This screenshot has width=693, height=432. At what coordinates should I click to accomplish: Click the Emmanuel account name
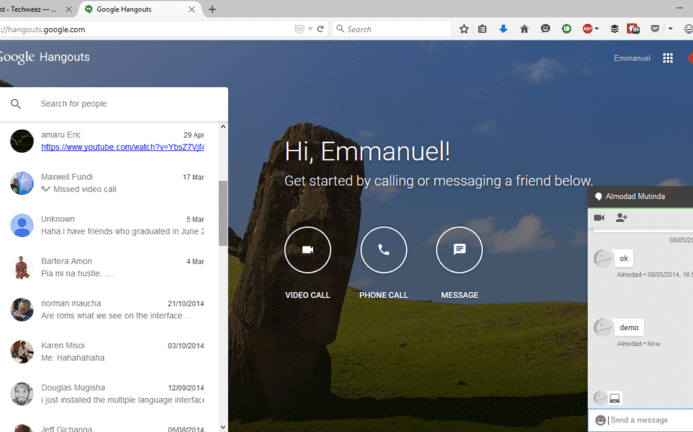click(x=632, y=58)
